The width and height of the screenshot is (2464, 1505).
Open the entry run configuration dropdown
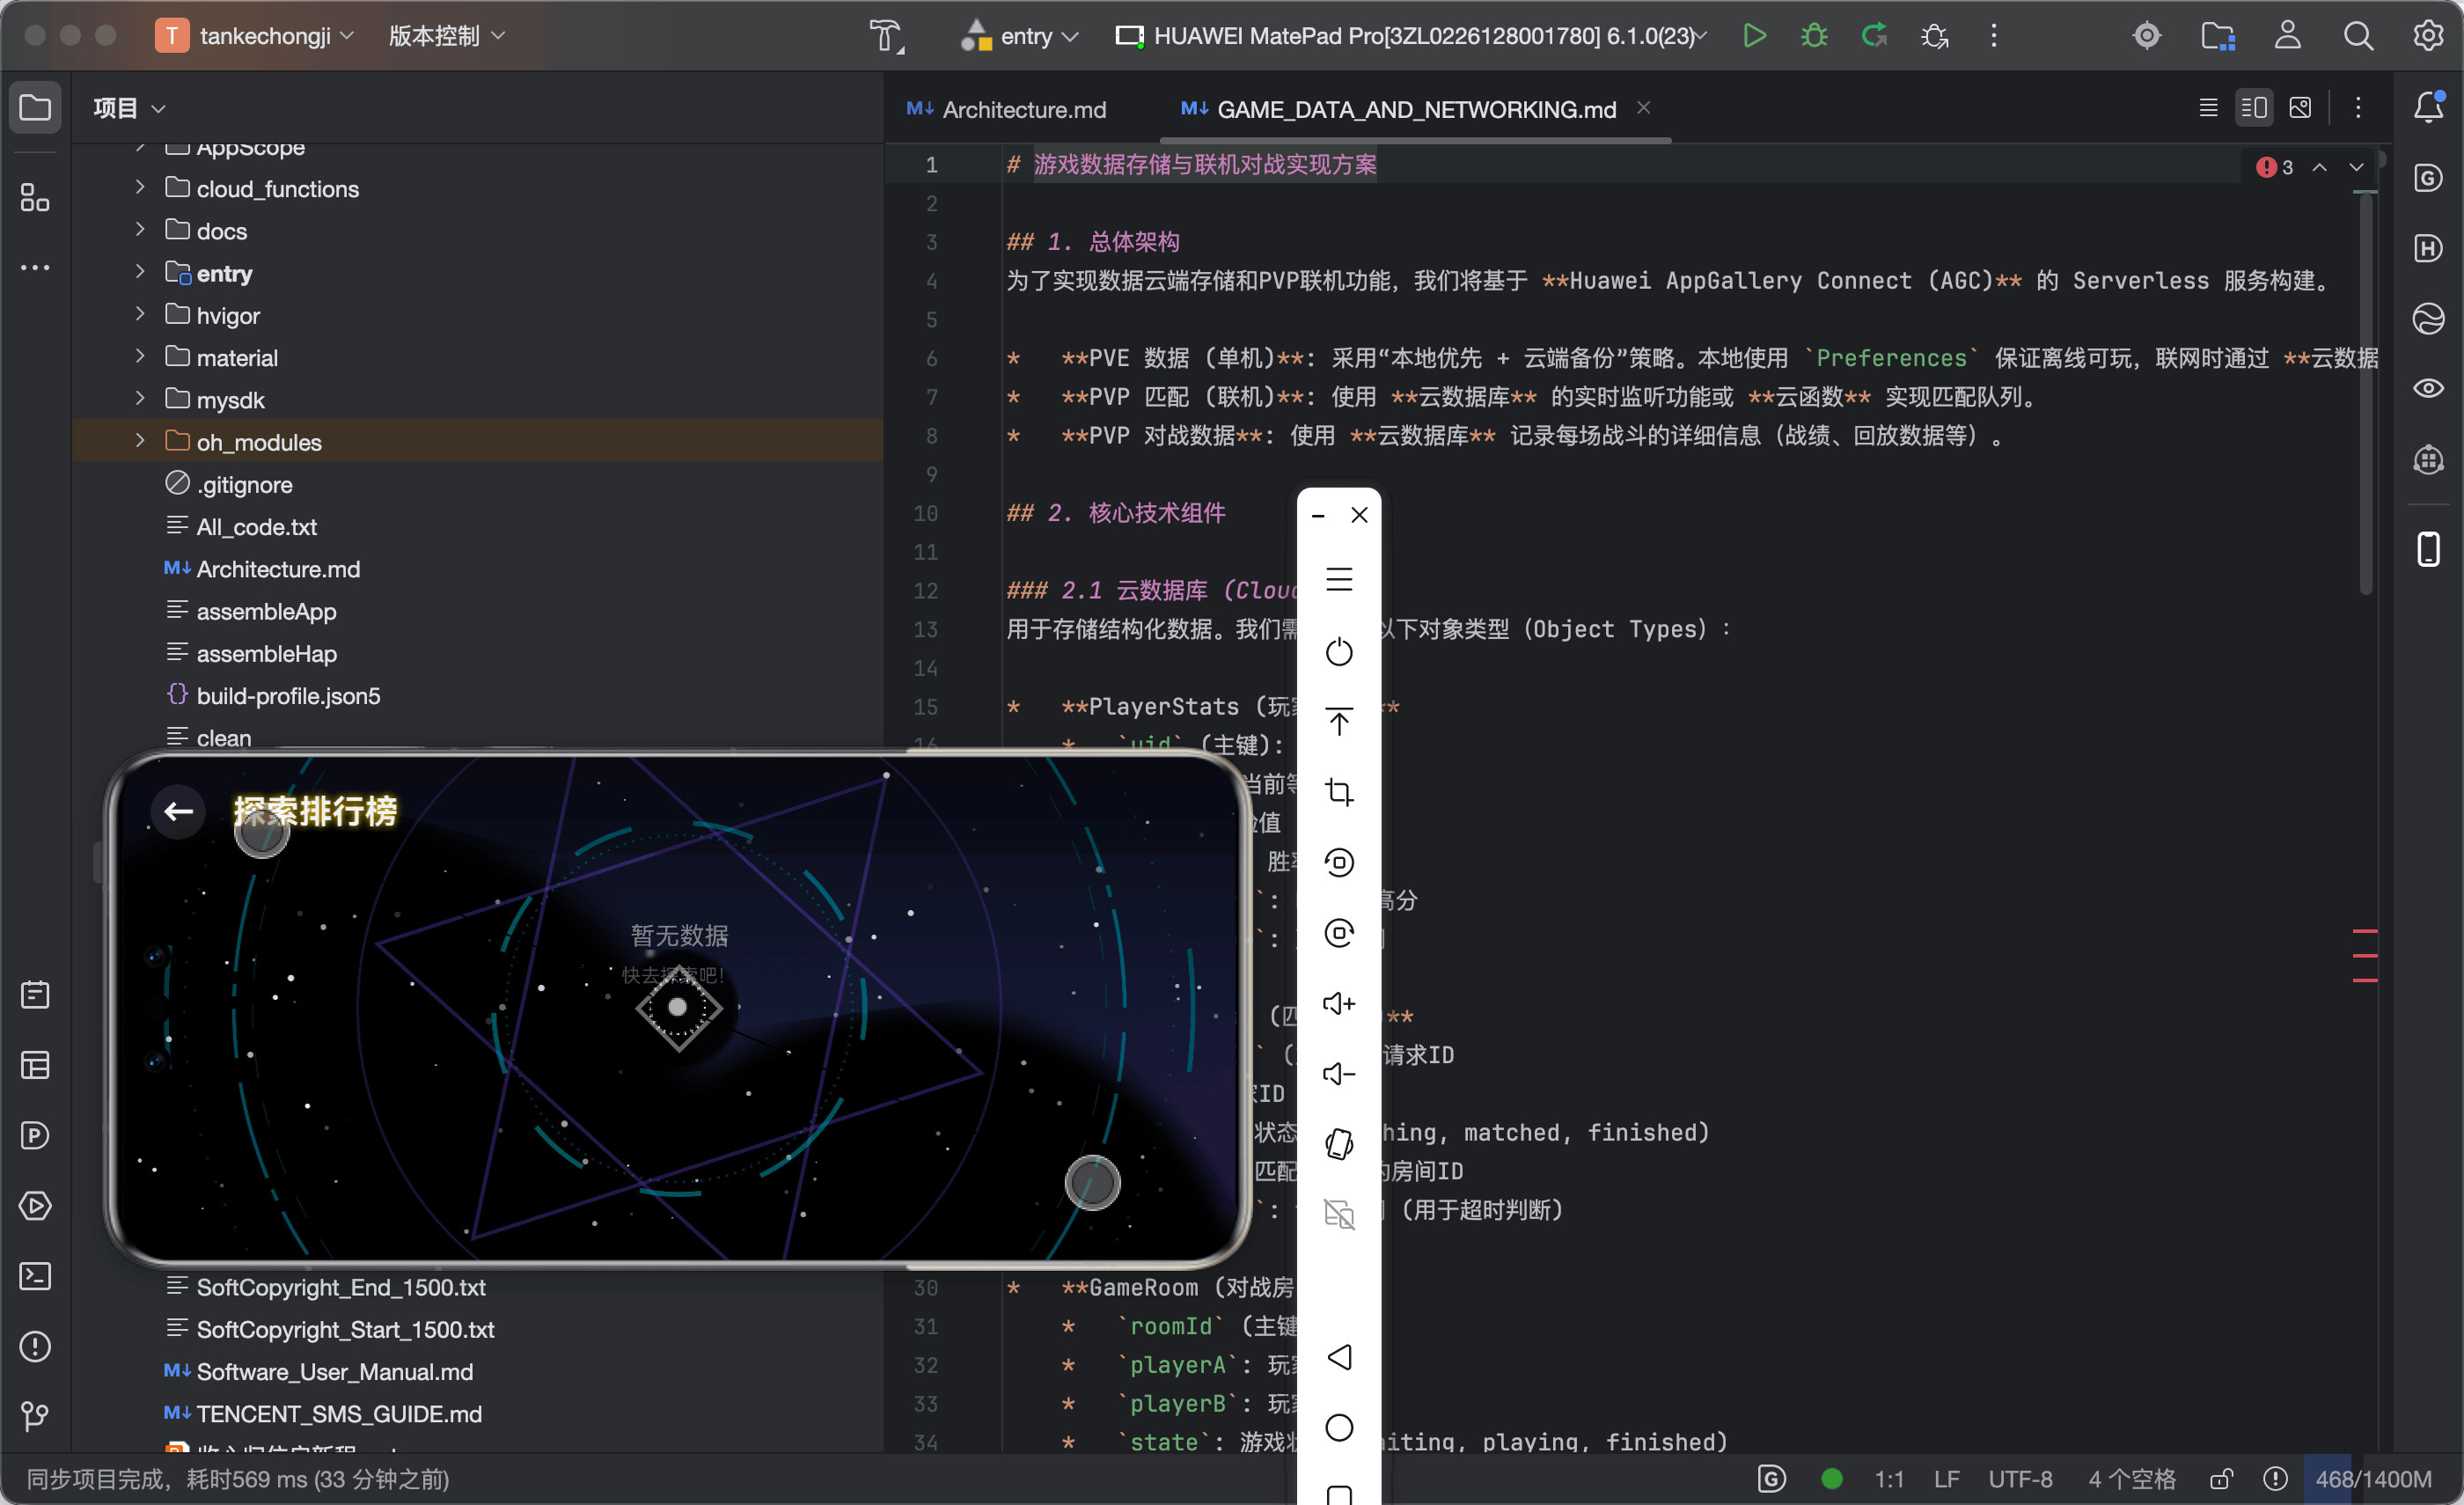pos(1019,36)
